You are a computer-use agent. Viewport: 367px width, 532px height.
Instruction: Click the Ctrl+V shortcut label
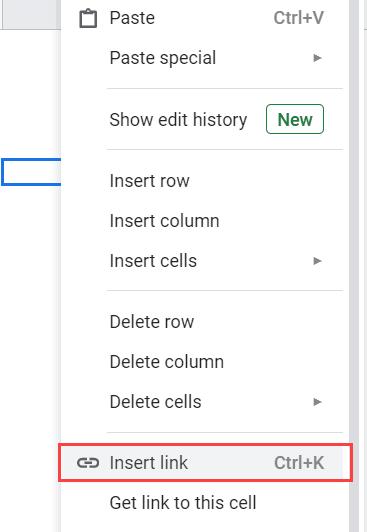[x=298, y=18]
